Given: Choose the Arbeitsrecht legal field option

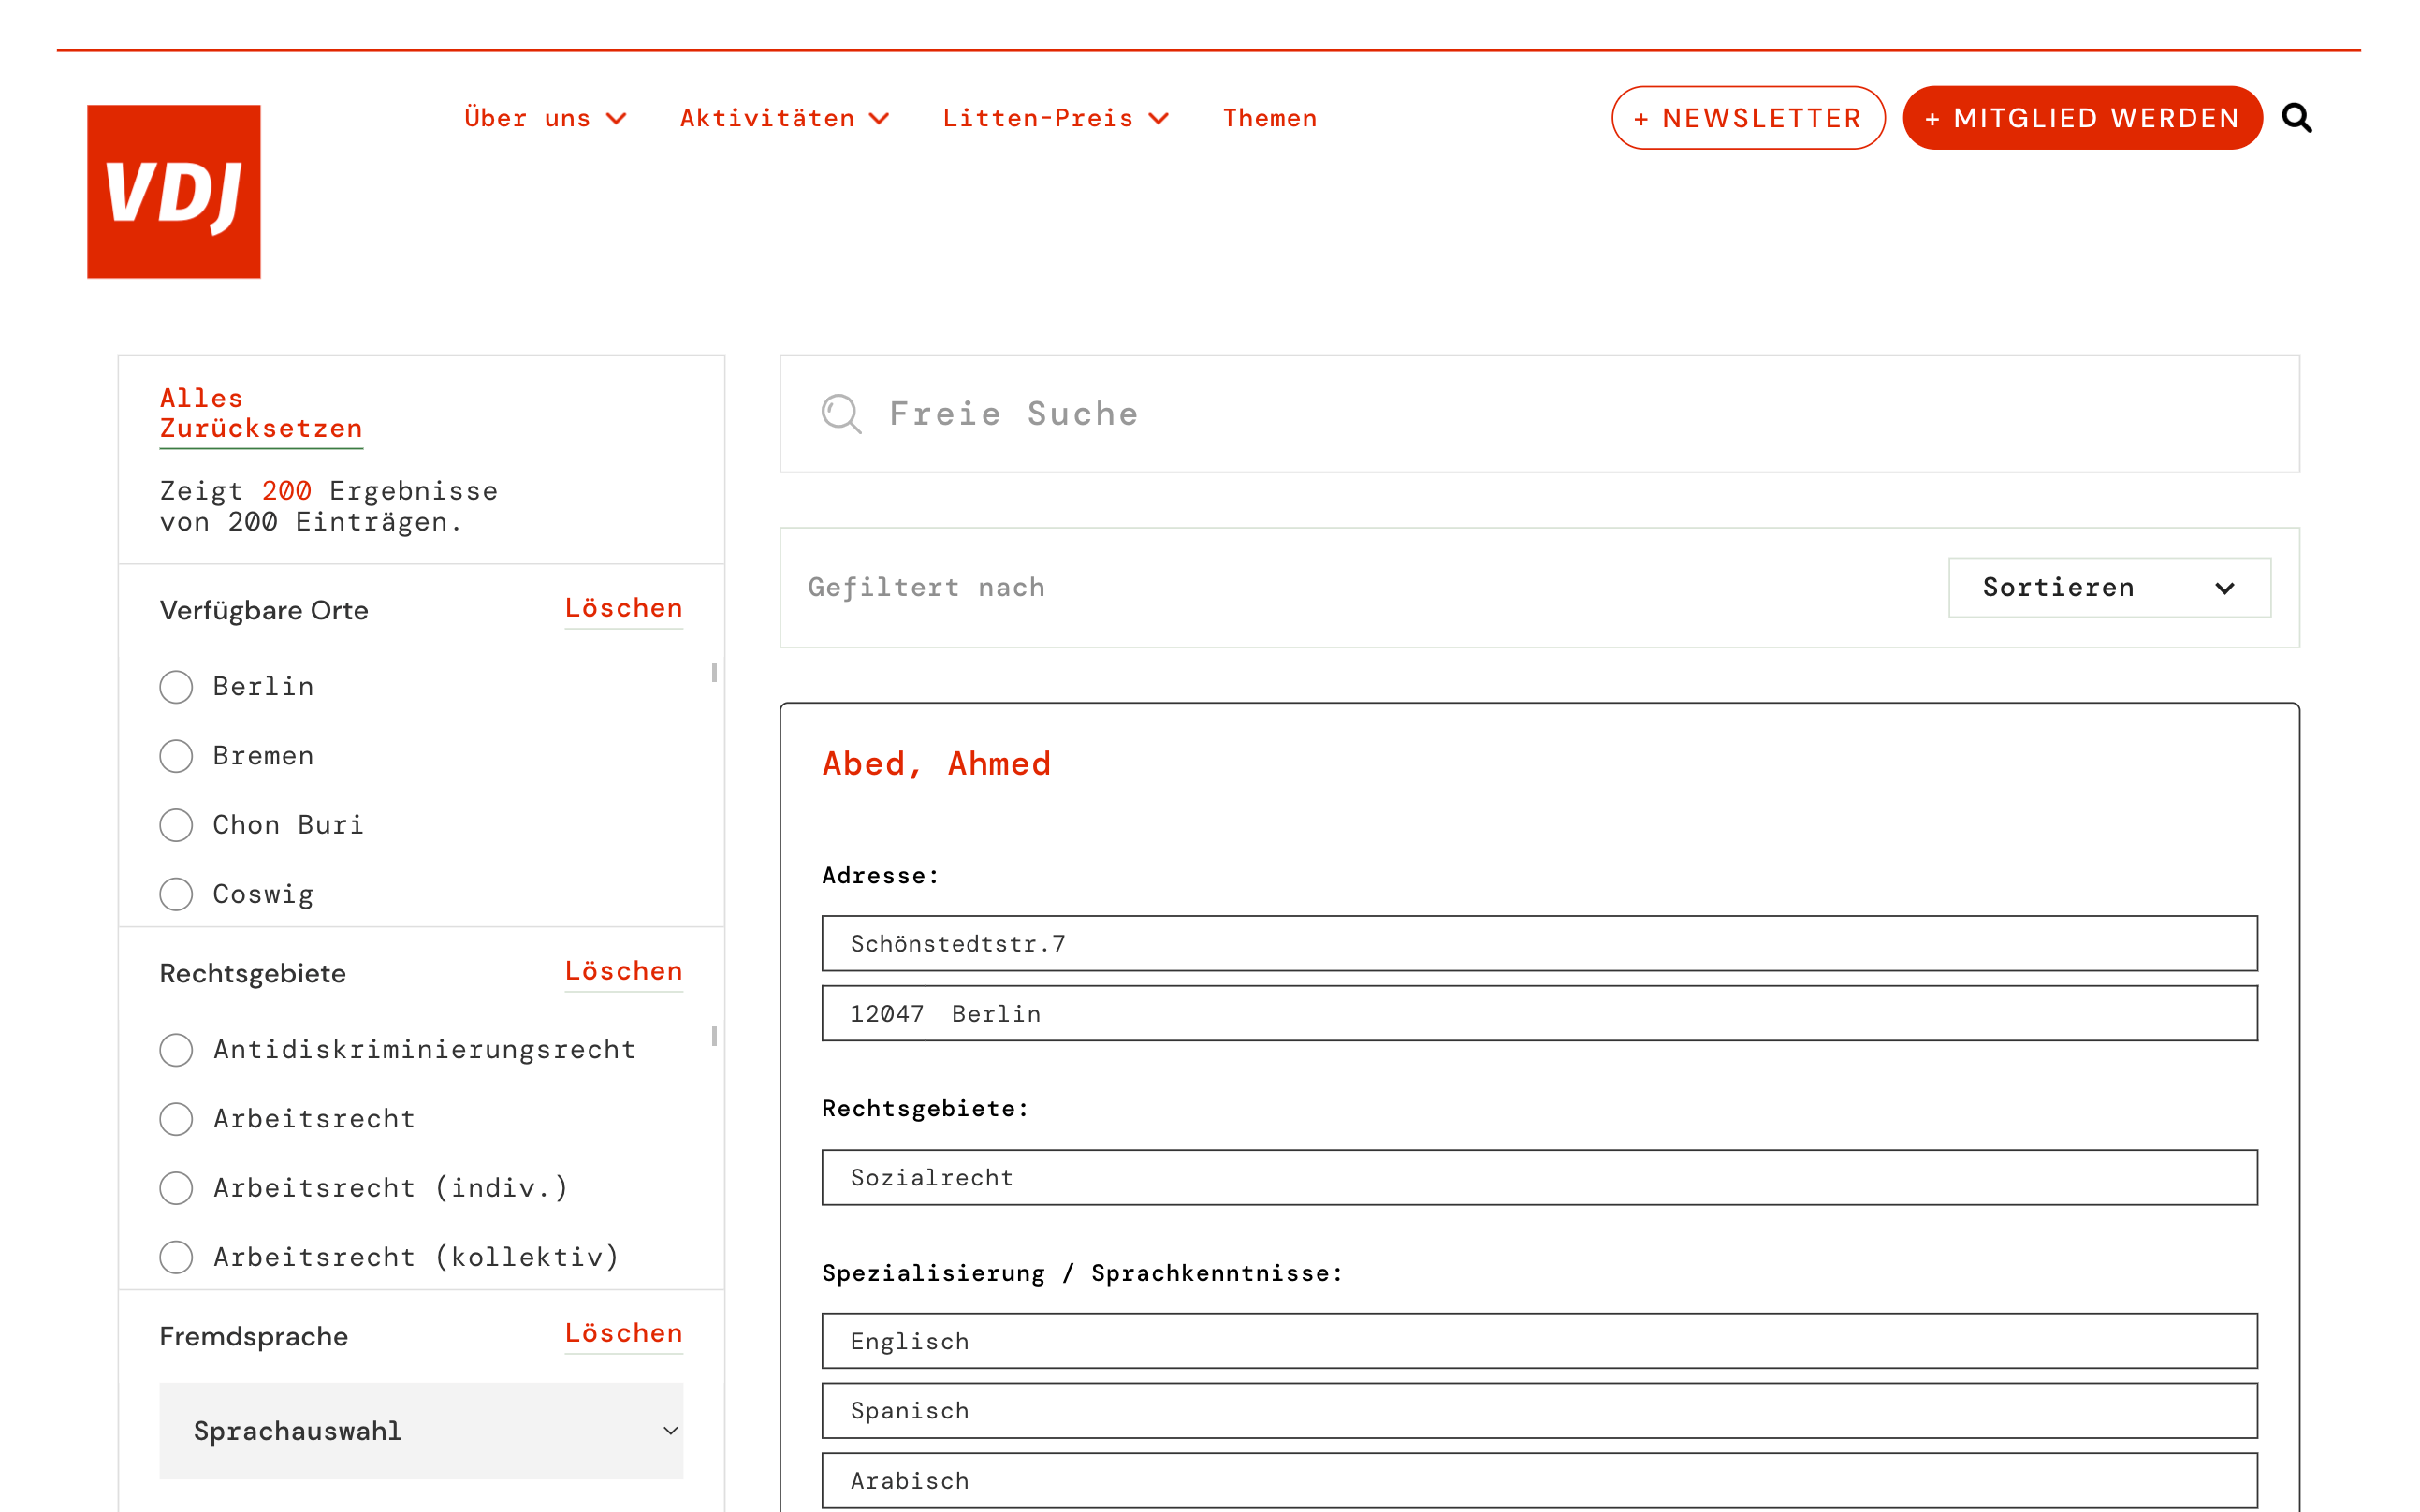Looking at the screenshot, I should (x=176, y=1119).
